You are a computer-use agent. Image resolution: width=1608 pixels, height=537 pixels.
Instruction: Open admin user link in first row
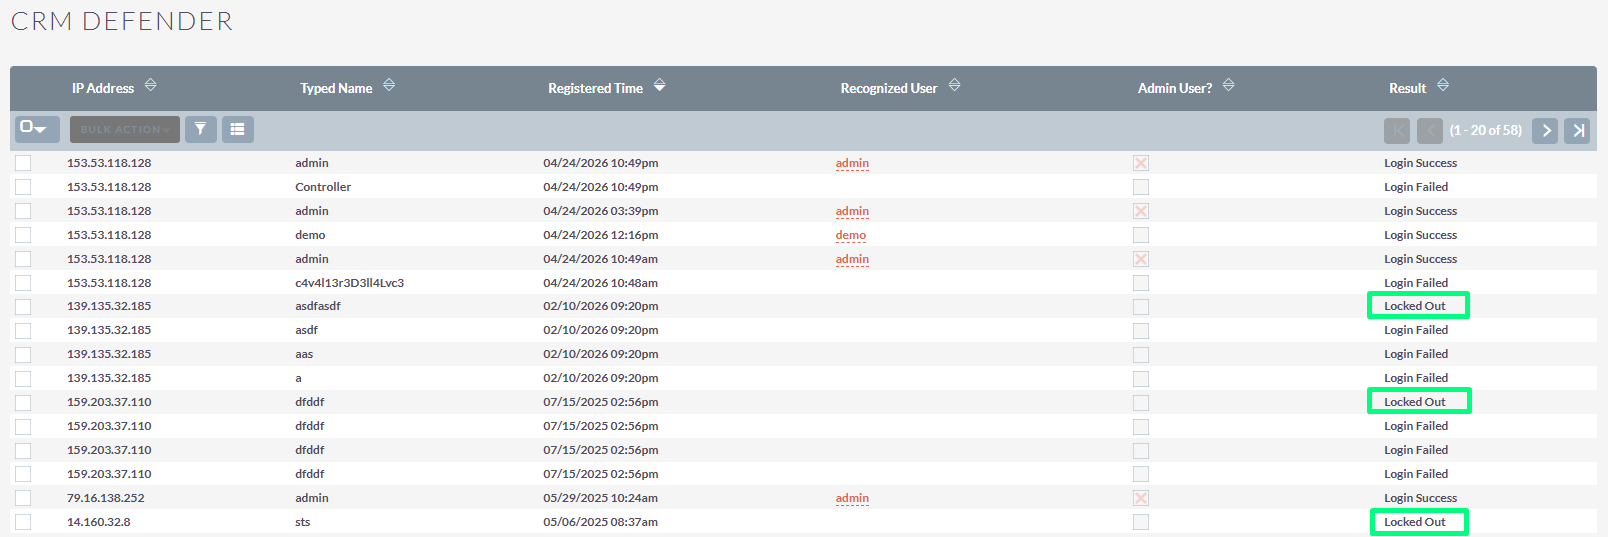852,163
